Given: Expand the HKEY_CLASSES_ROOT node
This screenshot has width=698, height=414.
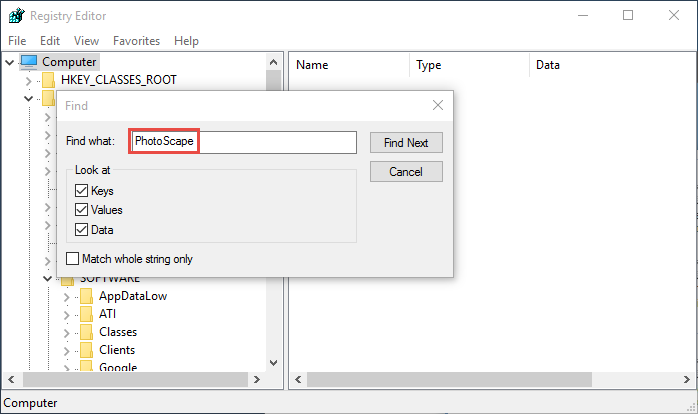Looking at the screenshot, I should (28, 81).
